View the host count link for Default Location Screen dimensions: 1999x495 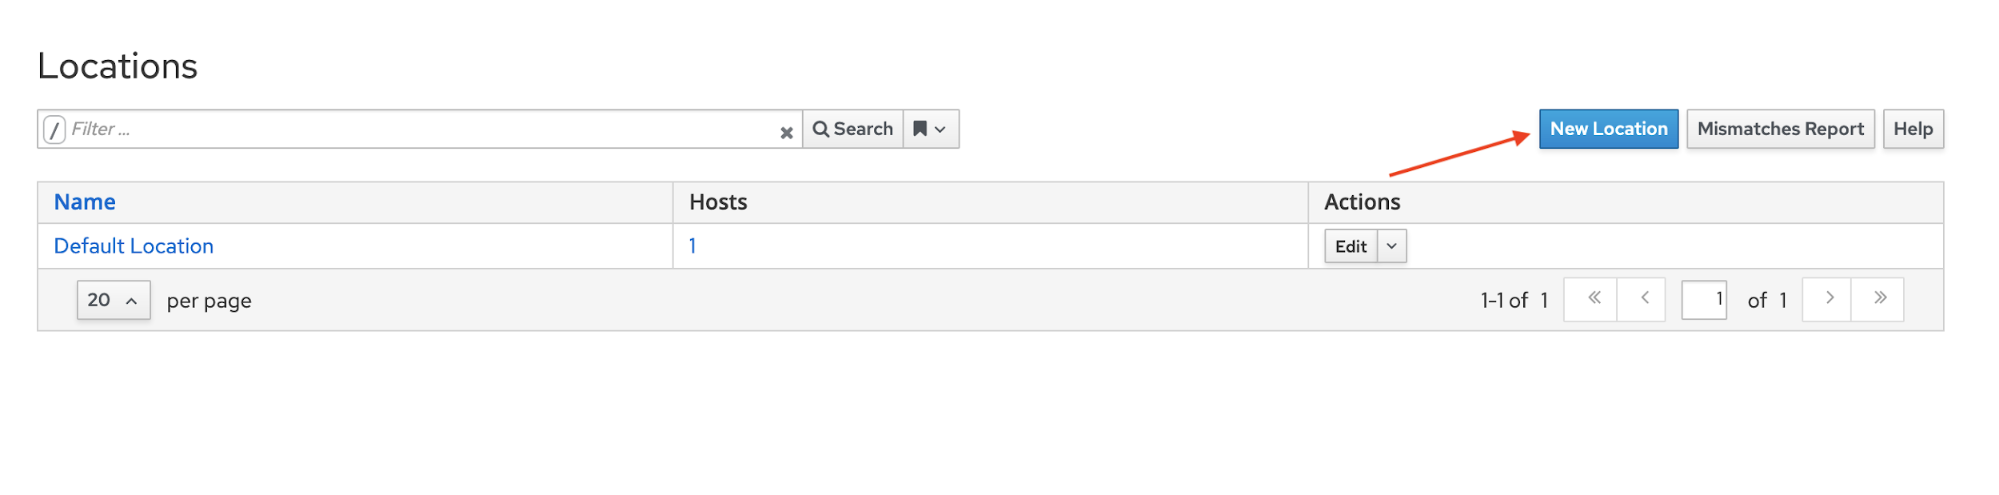[692, 246]
